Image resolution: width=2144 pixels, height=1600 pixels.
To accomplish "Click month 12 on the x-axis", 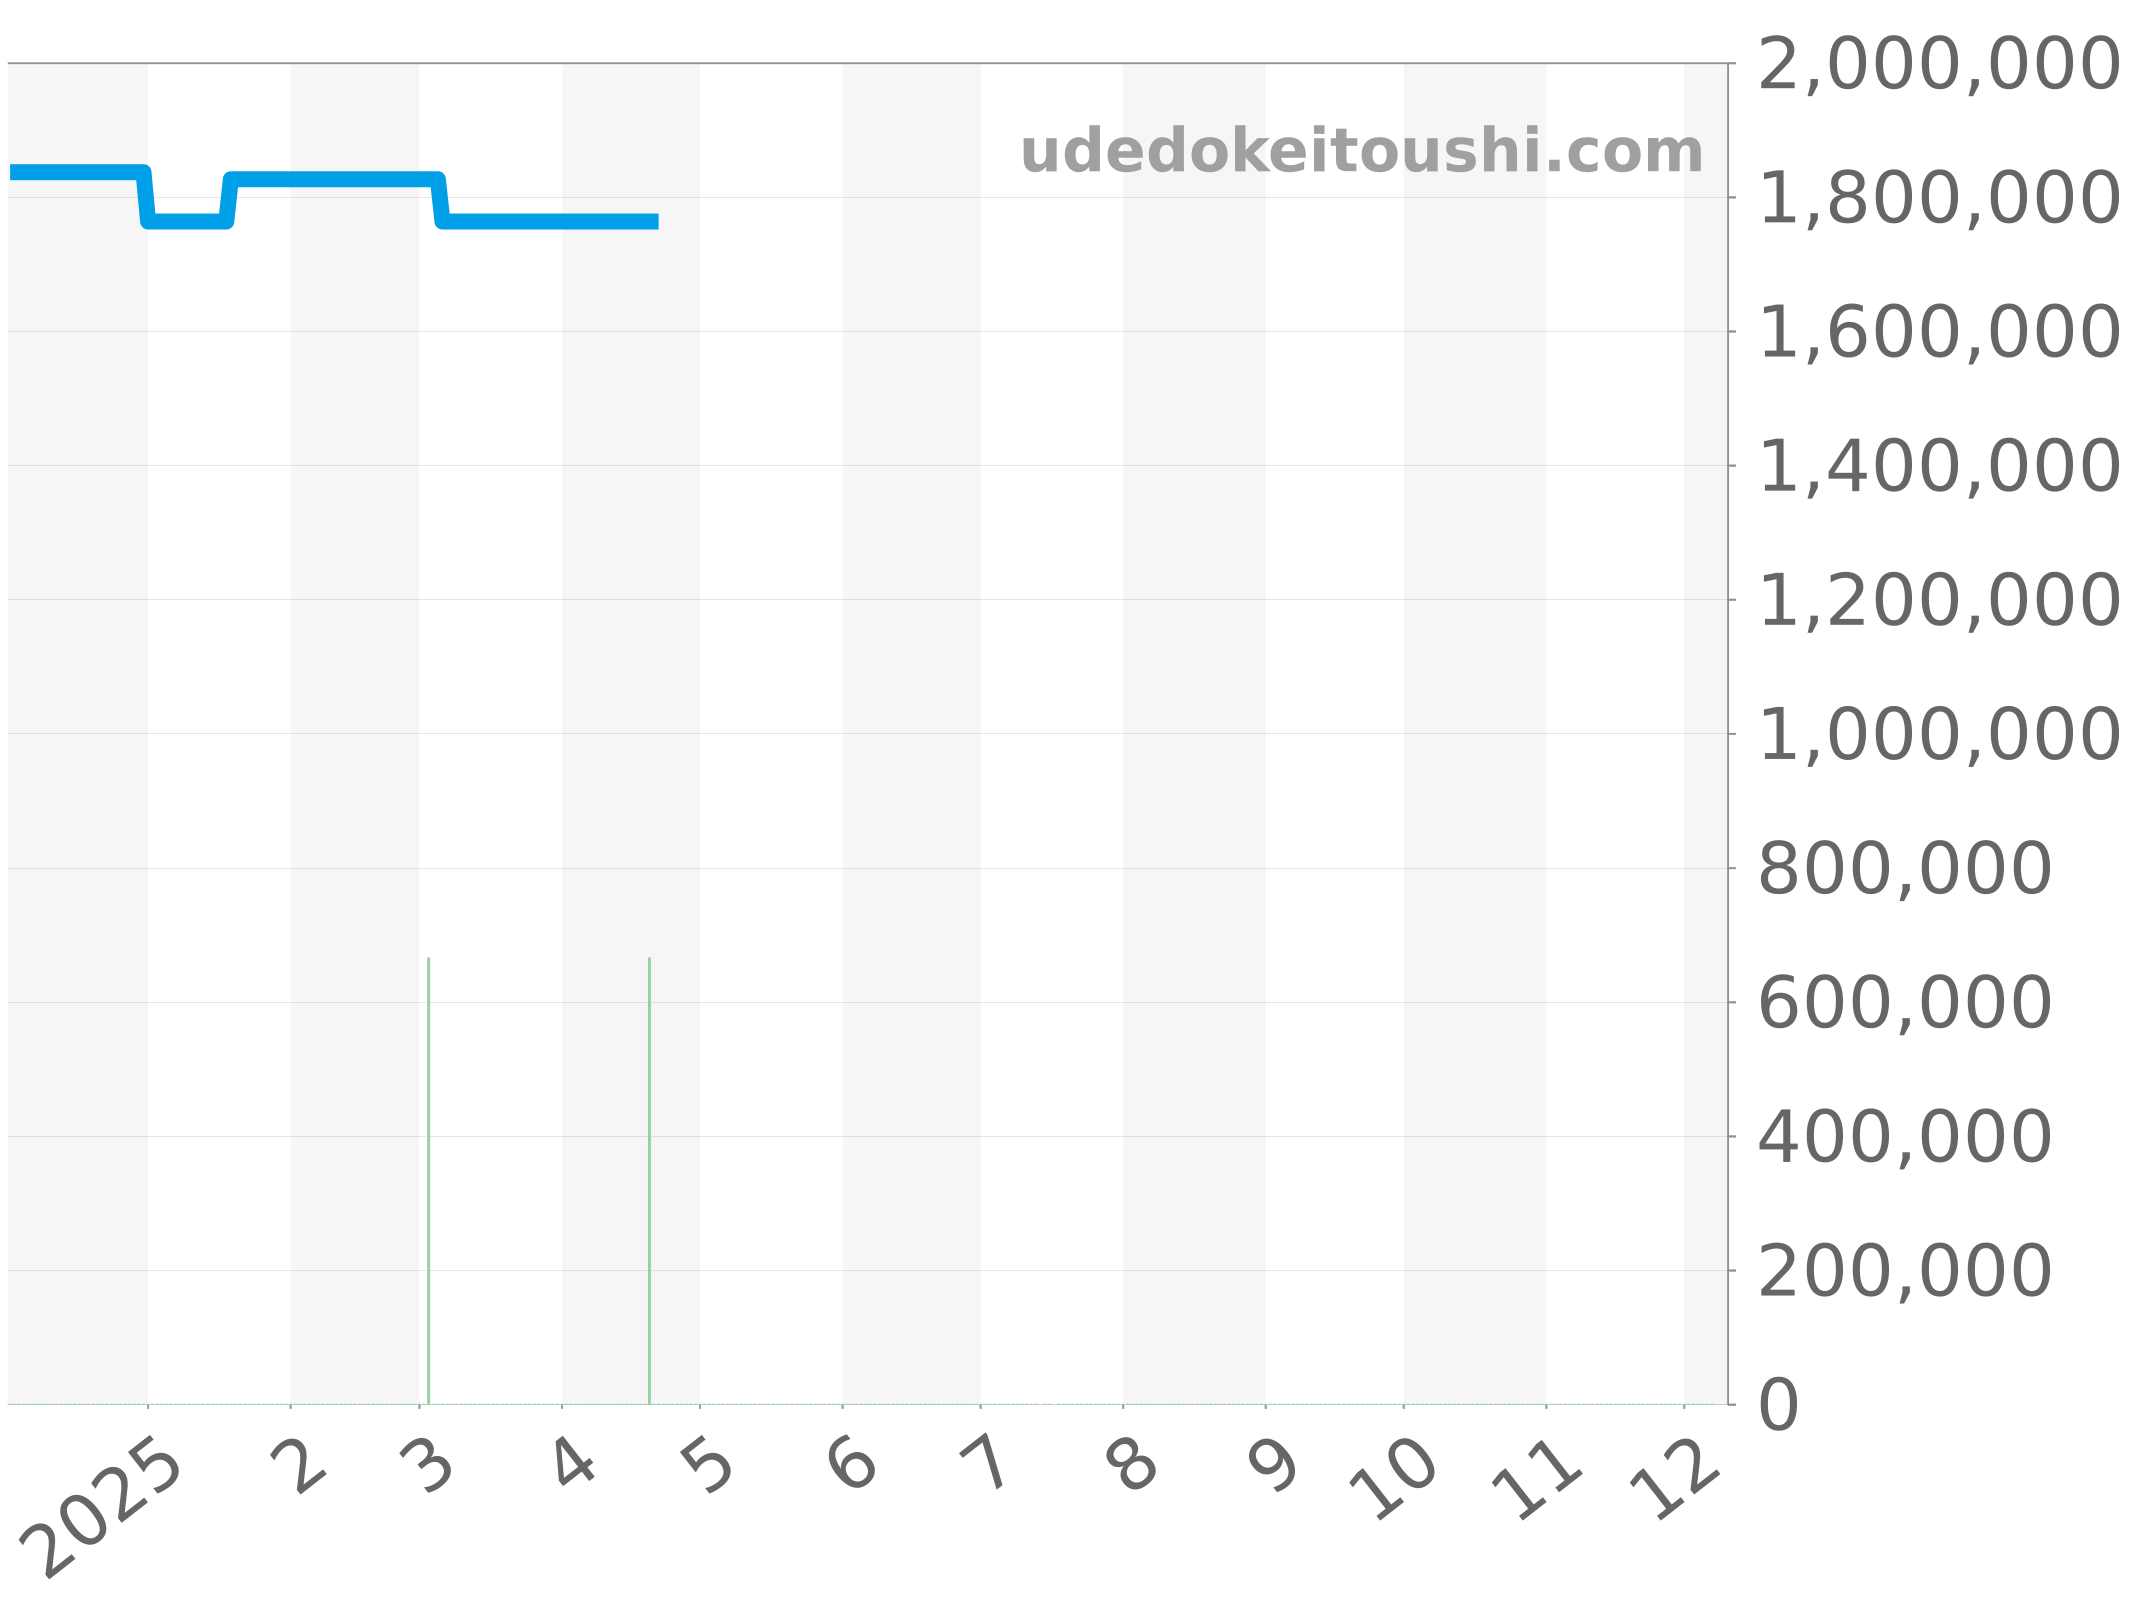I will click(1675, 1480).
